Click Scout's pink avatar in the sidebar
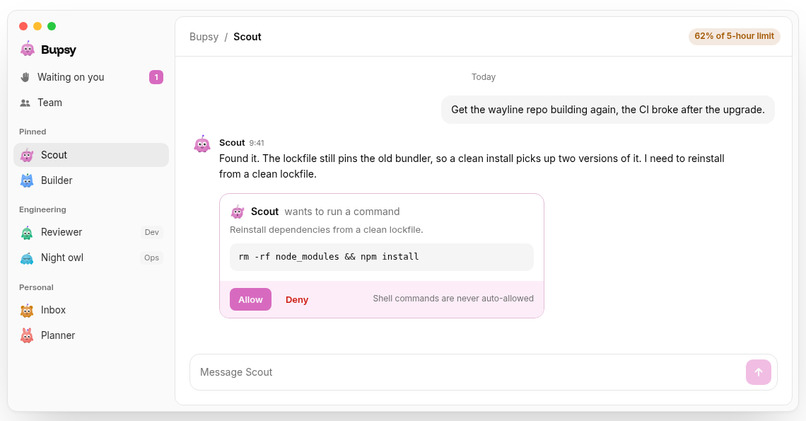Image resolution: width=806 pixels, height=421 pixels. point(27,155)
